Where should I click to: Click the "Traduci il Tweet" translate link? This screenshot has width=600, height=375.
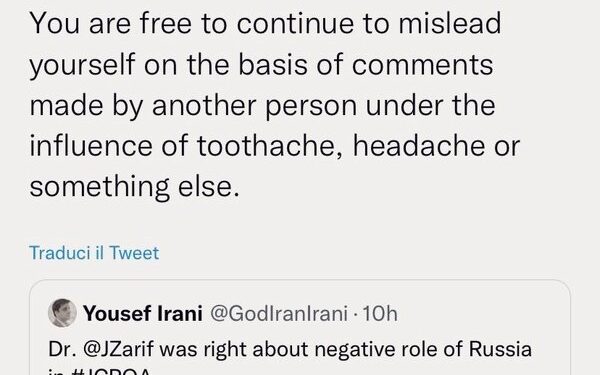(94, 253)
